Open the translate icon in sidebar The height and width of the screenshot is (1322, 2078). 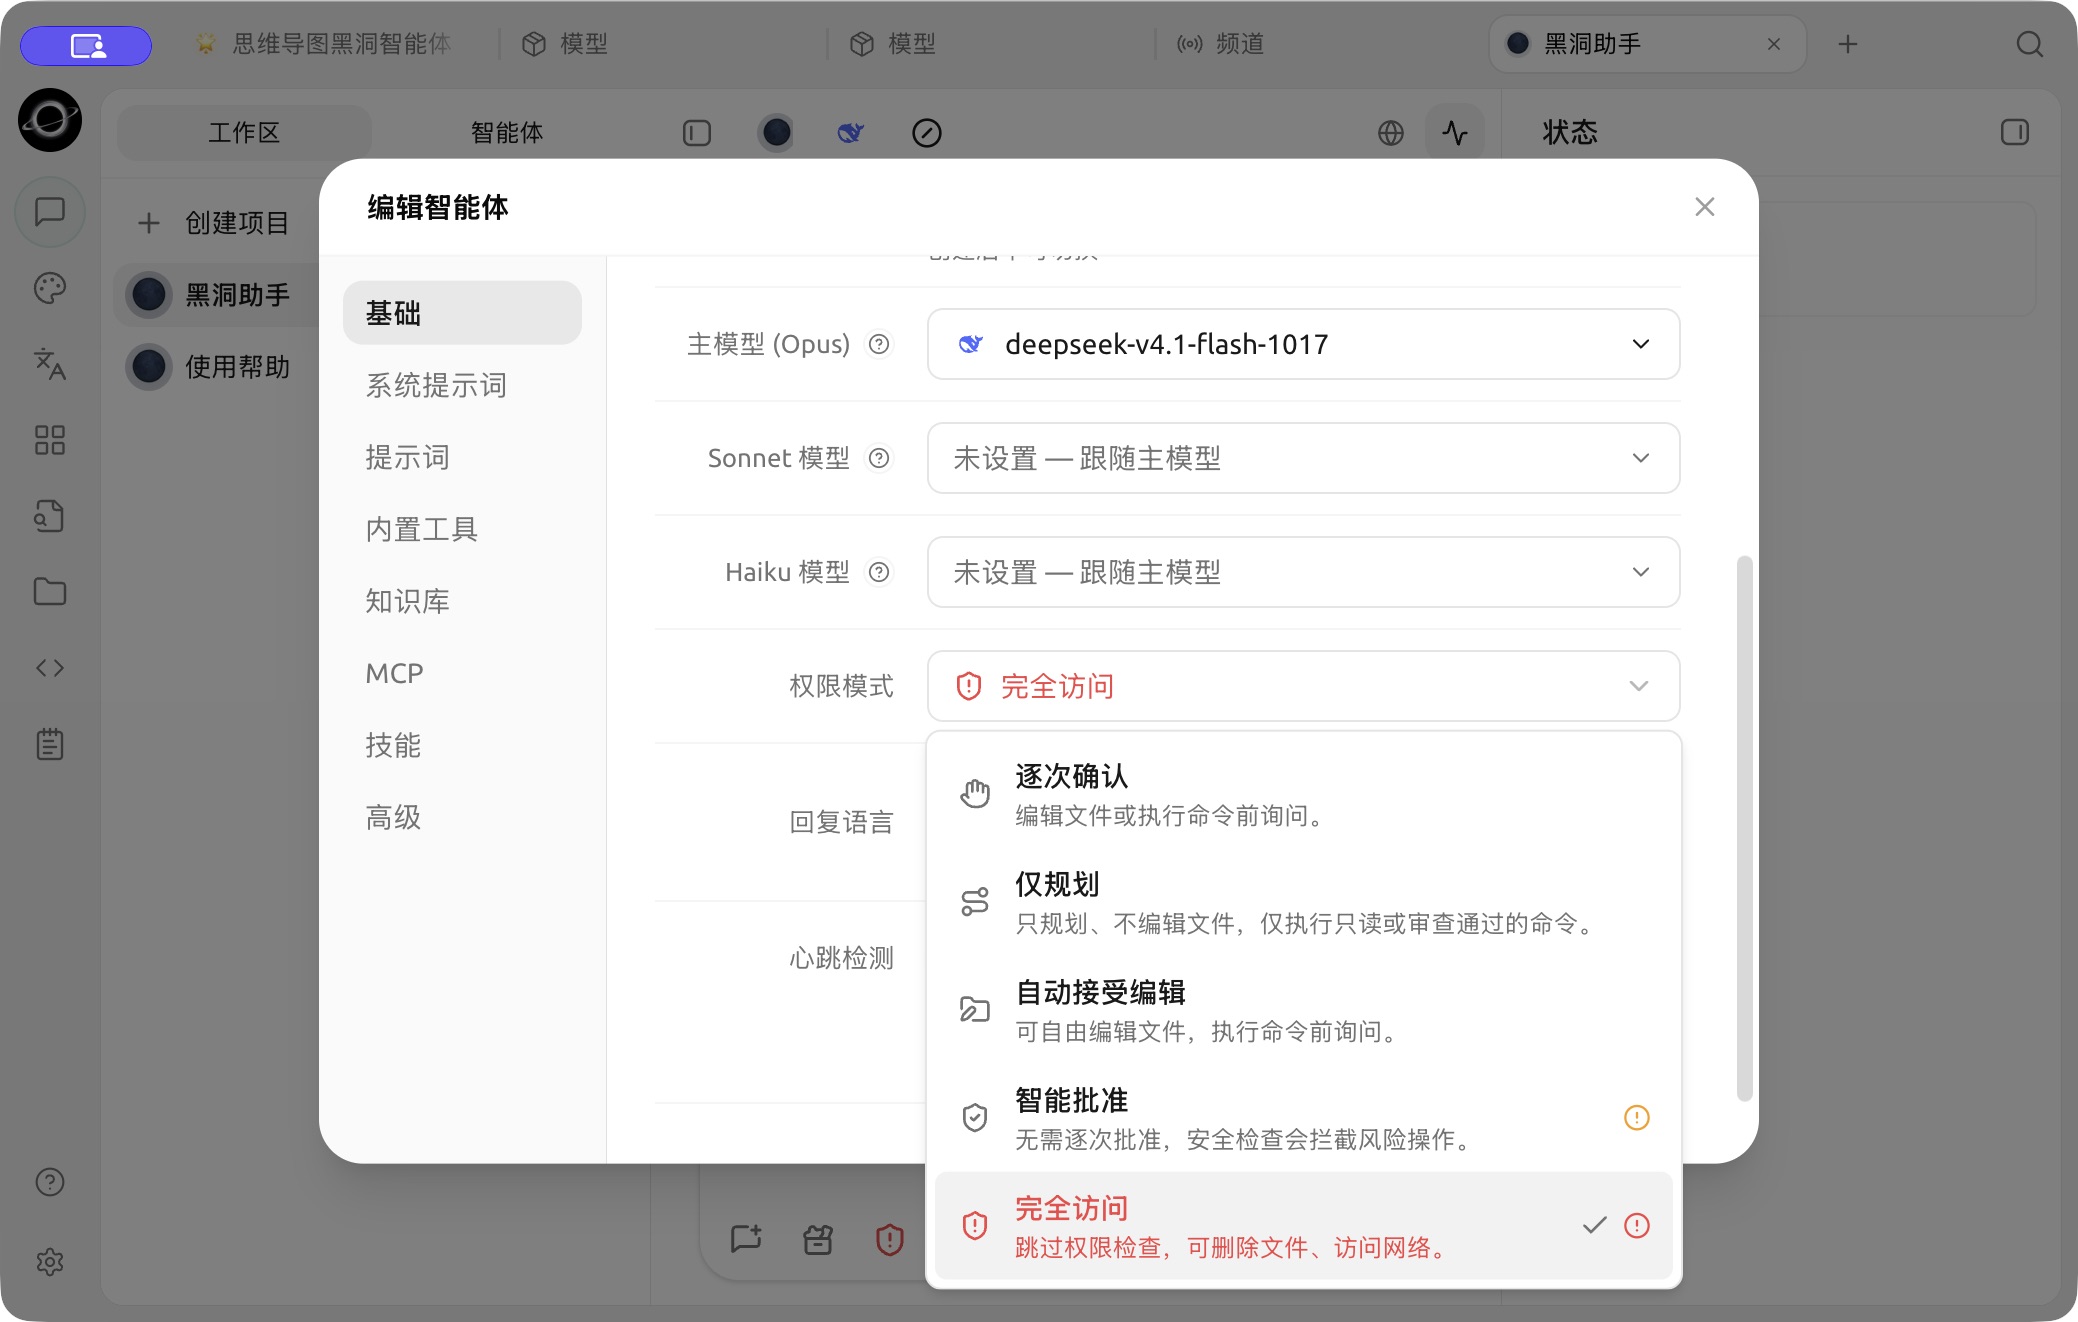(x=50, y=364)
